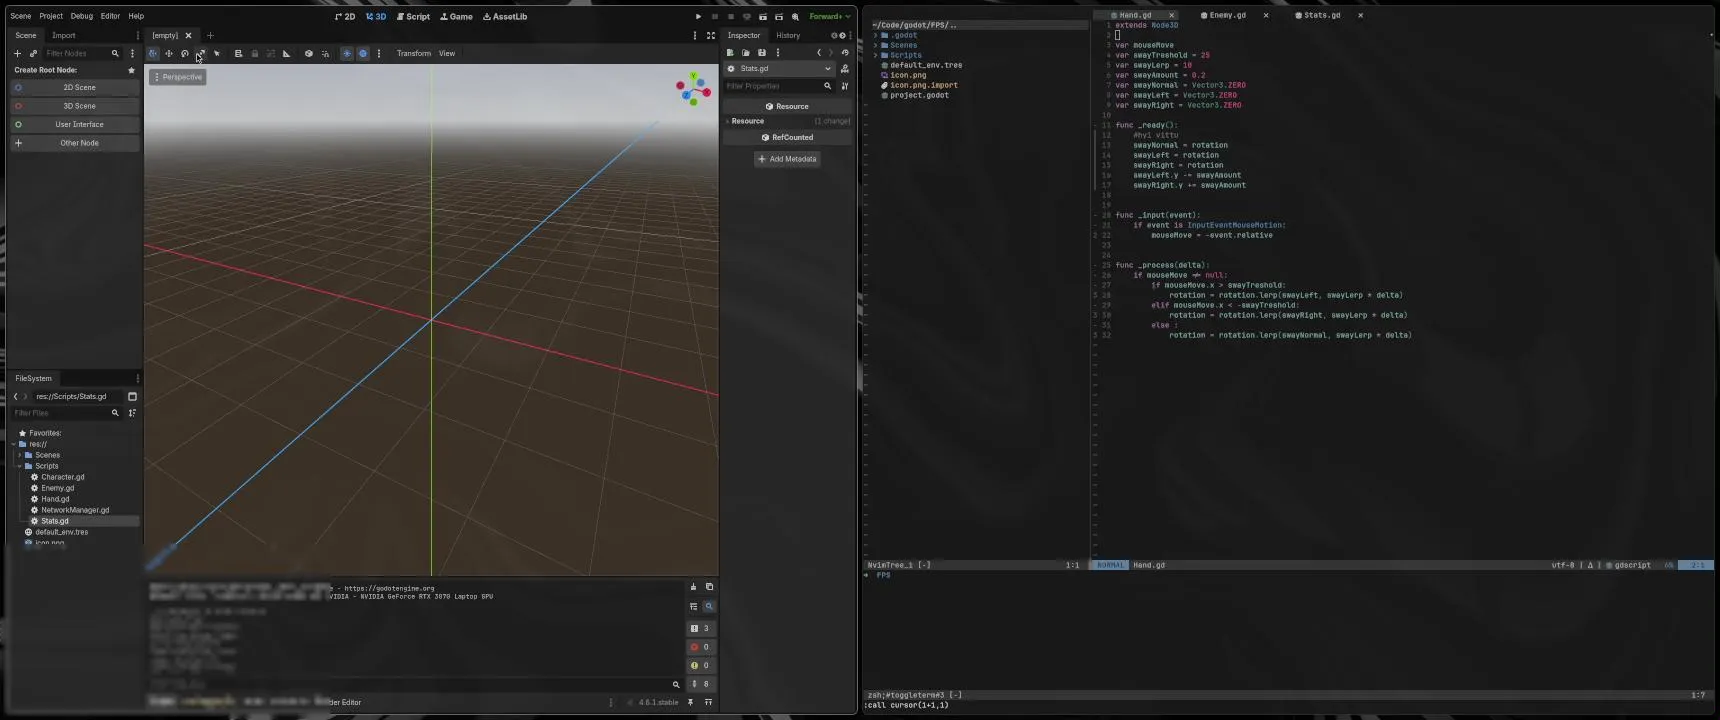Click the load resource icon in Inspector

746,52
